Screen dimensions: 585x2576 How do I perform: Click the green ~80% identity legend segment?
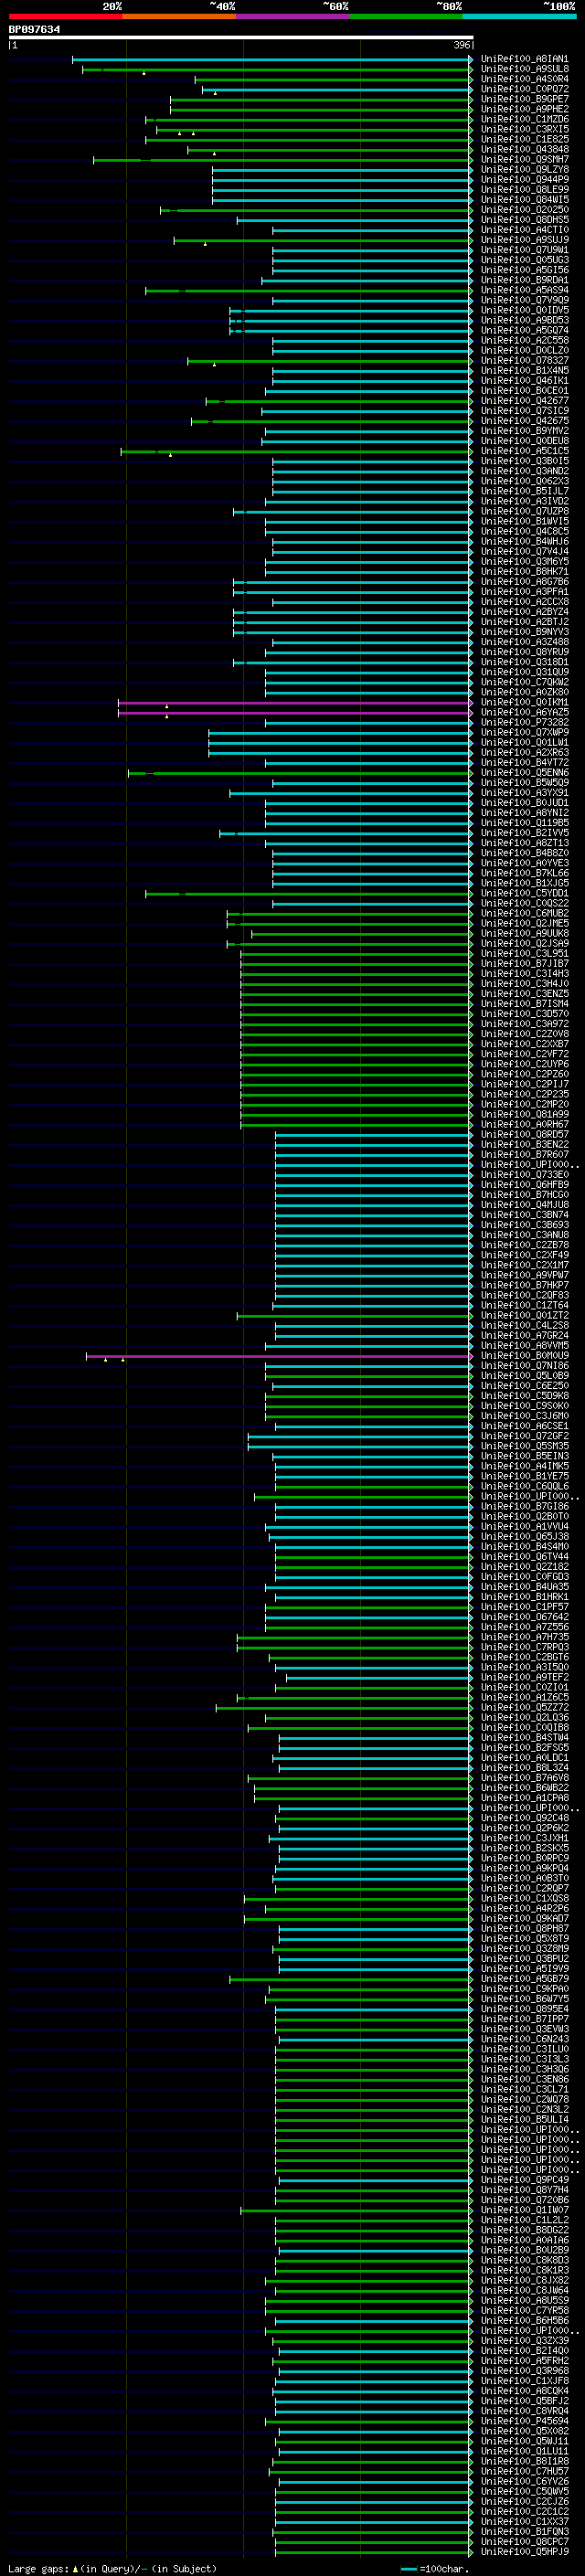point(406,16)
